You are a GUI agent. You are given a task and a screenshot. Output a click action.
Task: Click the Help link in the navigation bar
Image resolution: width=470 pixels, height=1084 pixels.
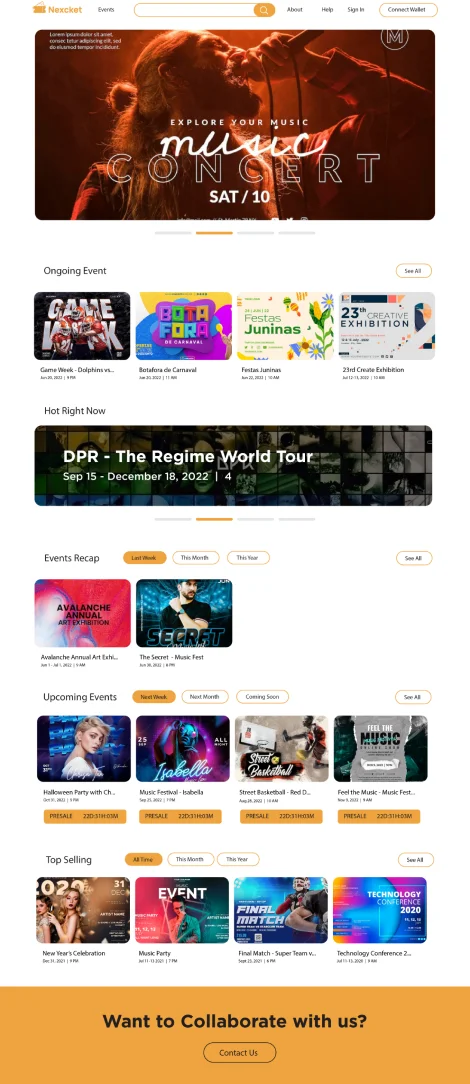(328, 10)
